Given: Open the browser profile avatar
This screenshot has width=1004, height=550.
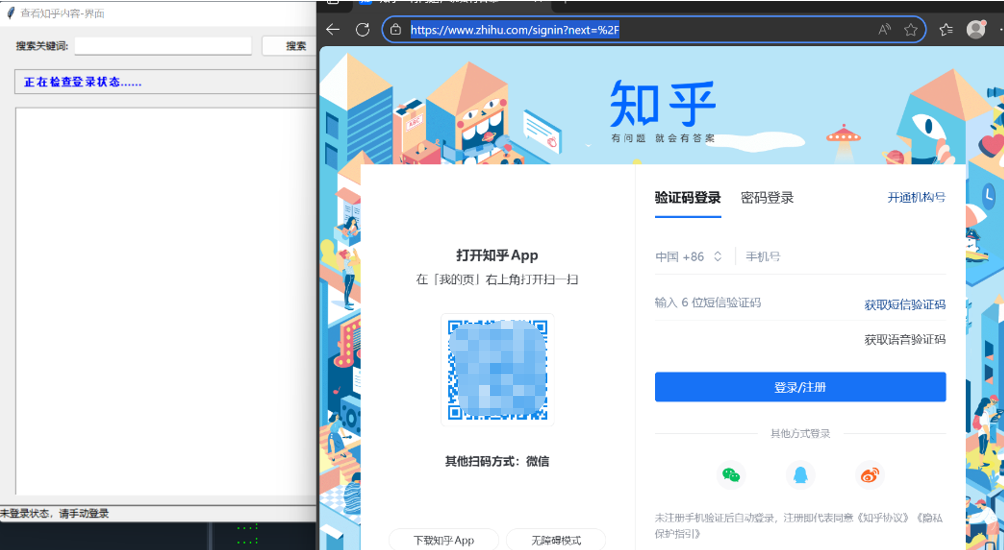Looking at the screenshot, I should 975,29.
